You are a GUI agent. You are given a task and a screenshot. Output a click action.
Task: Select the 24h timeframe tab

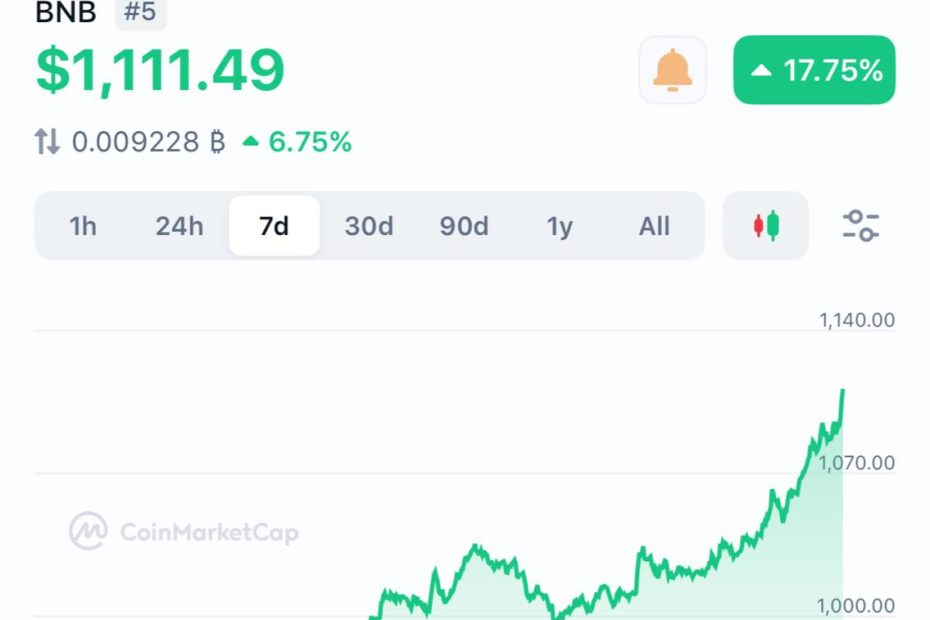179,227
